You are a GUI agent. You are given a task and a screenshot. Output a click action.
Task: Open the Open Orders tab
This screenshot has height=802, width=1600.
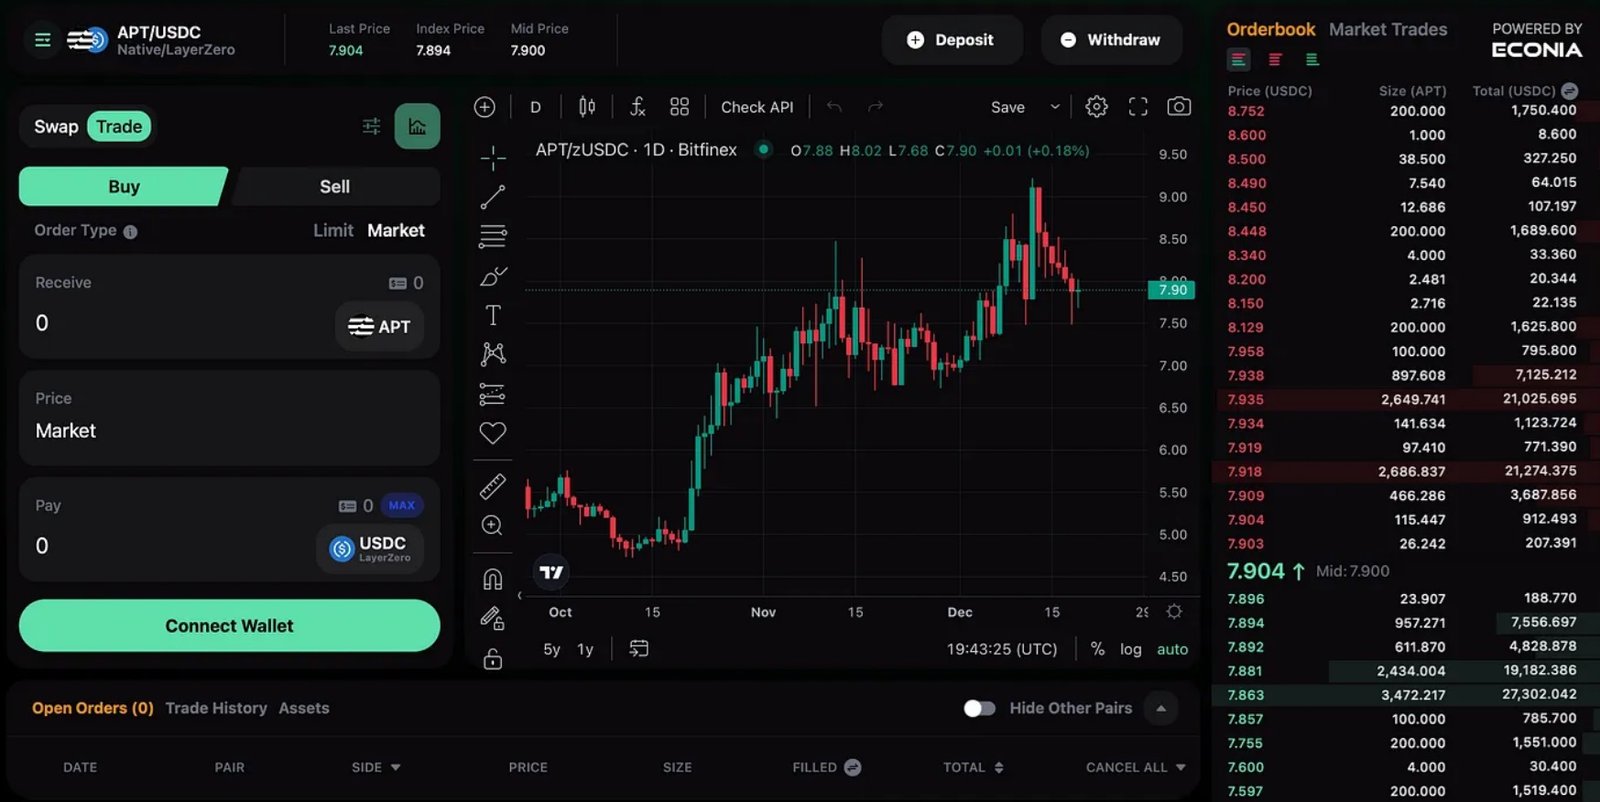tap(93, 708)
